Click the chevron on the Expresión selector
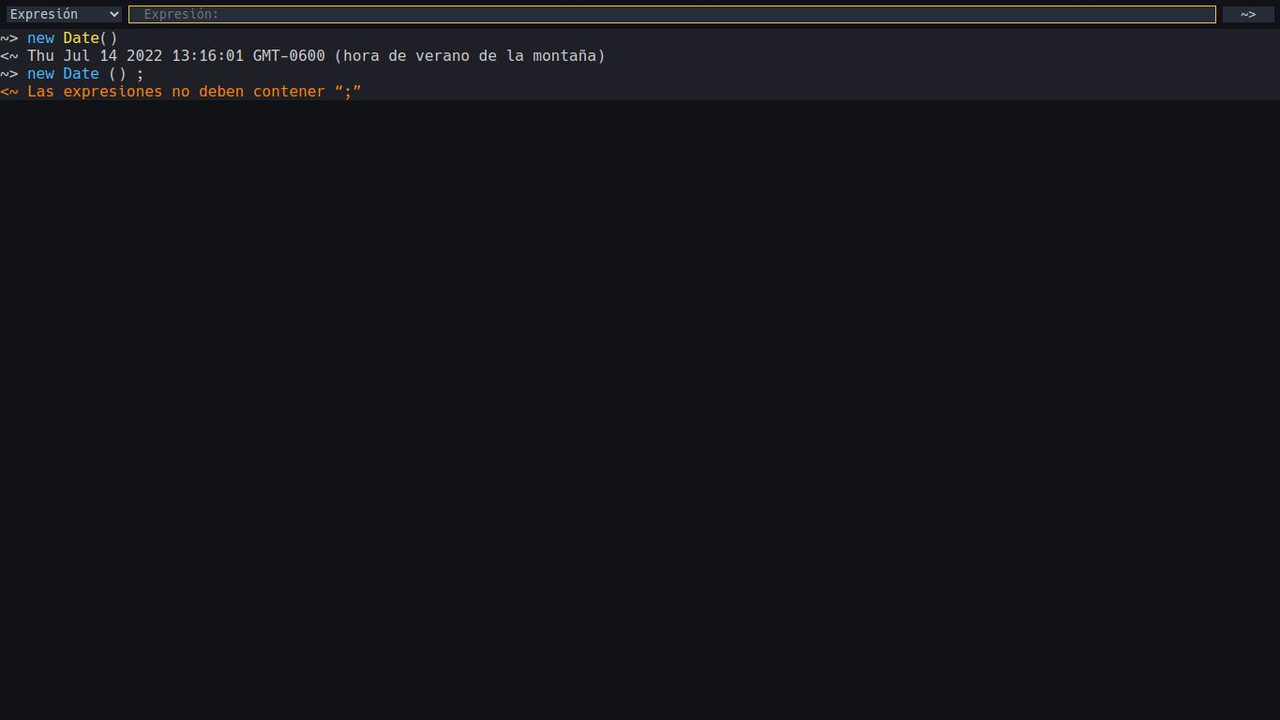 click(x=114, y=14)
